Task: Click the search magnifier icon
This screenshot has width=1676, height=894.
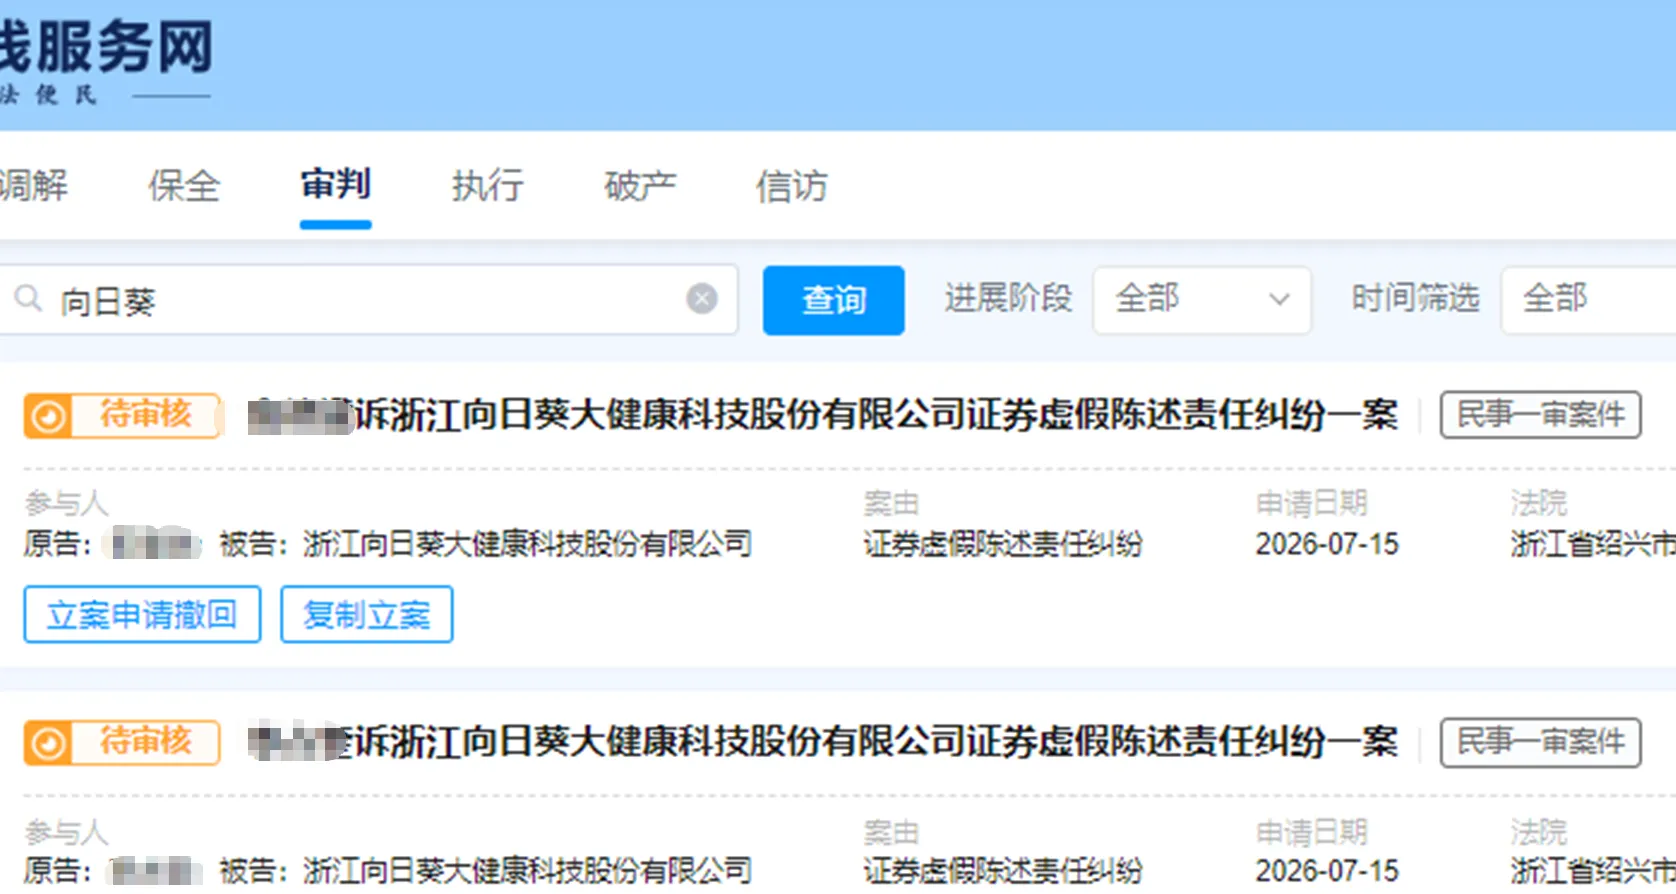Action: tap(28, 298)
